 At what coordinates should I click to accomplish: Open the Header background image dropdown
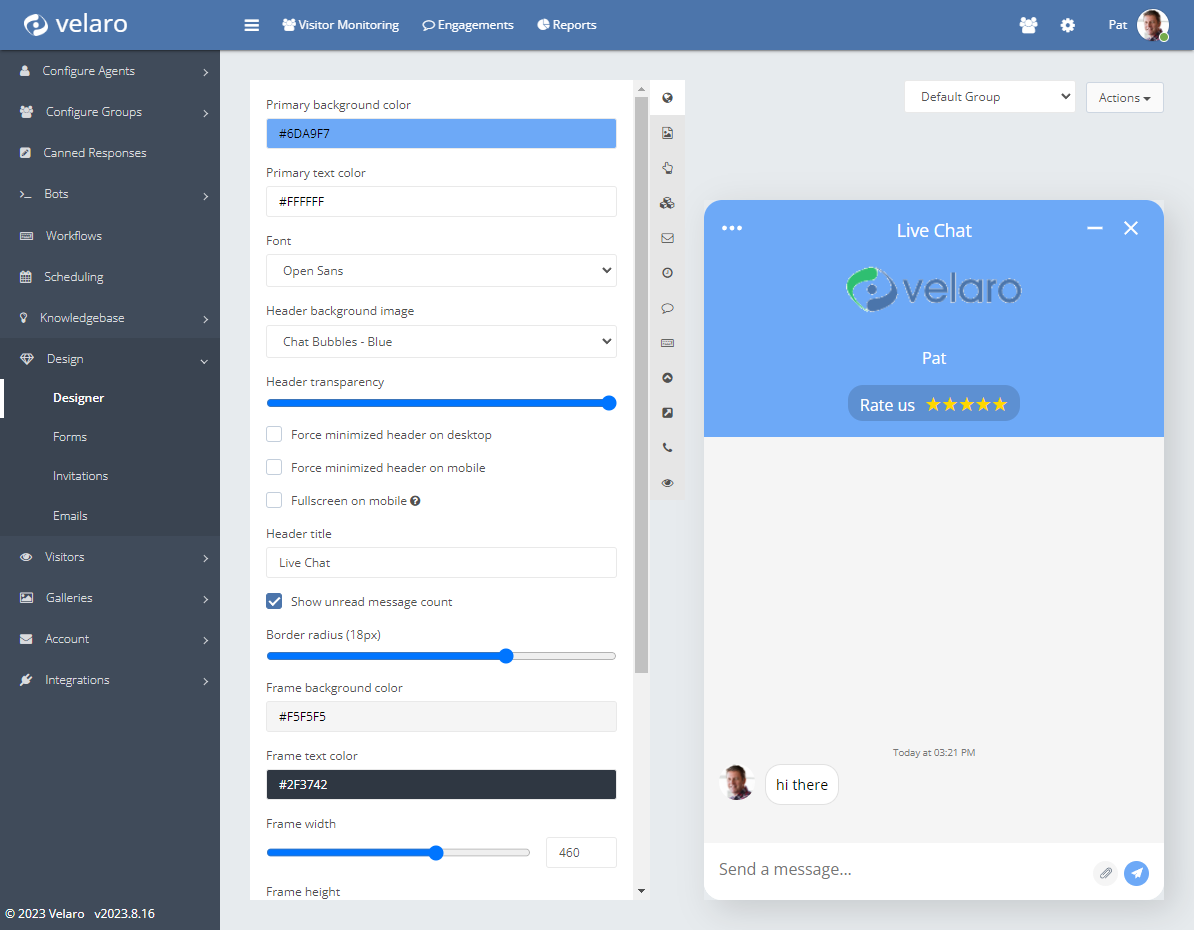pos(441,342)
